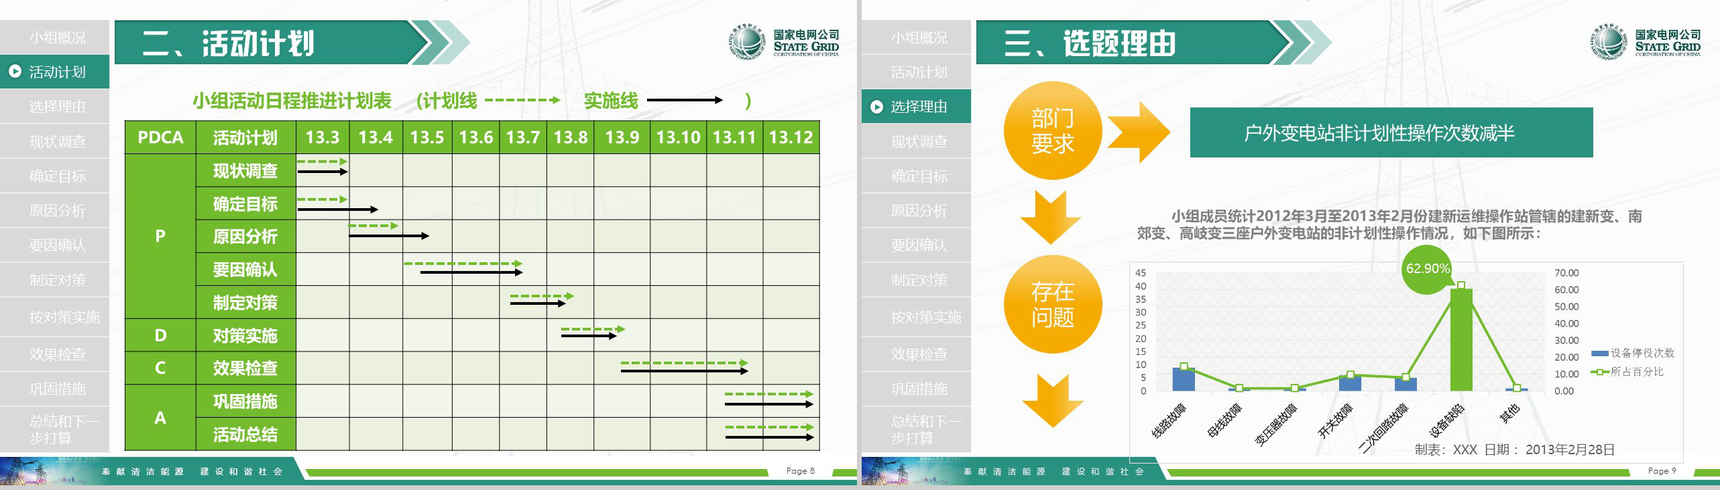Click the D phase cell in the PDCA column
This screenshot has width=1720, height=490.
coord(160,335)
